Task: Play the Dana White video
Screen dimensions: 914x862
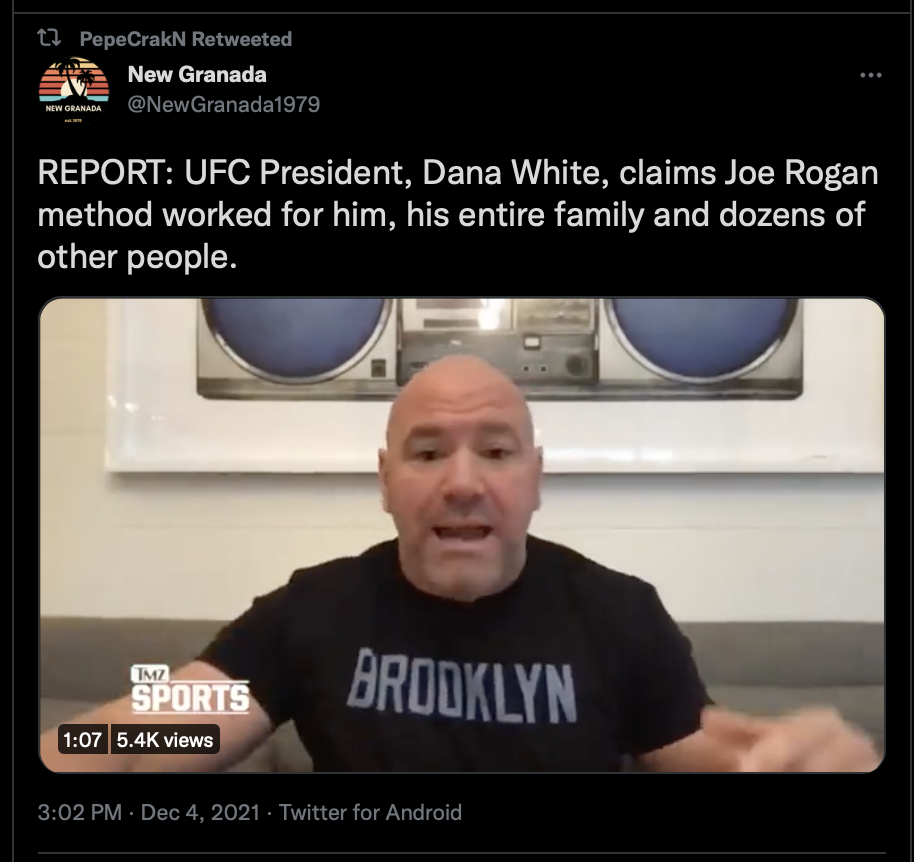Action: [x=462, y=535]
